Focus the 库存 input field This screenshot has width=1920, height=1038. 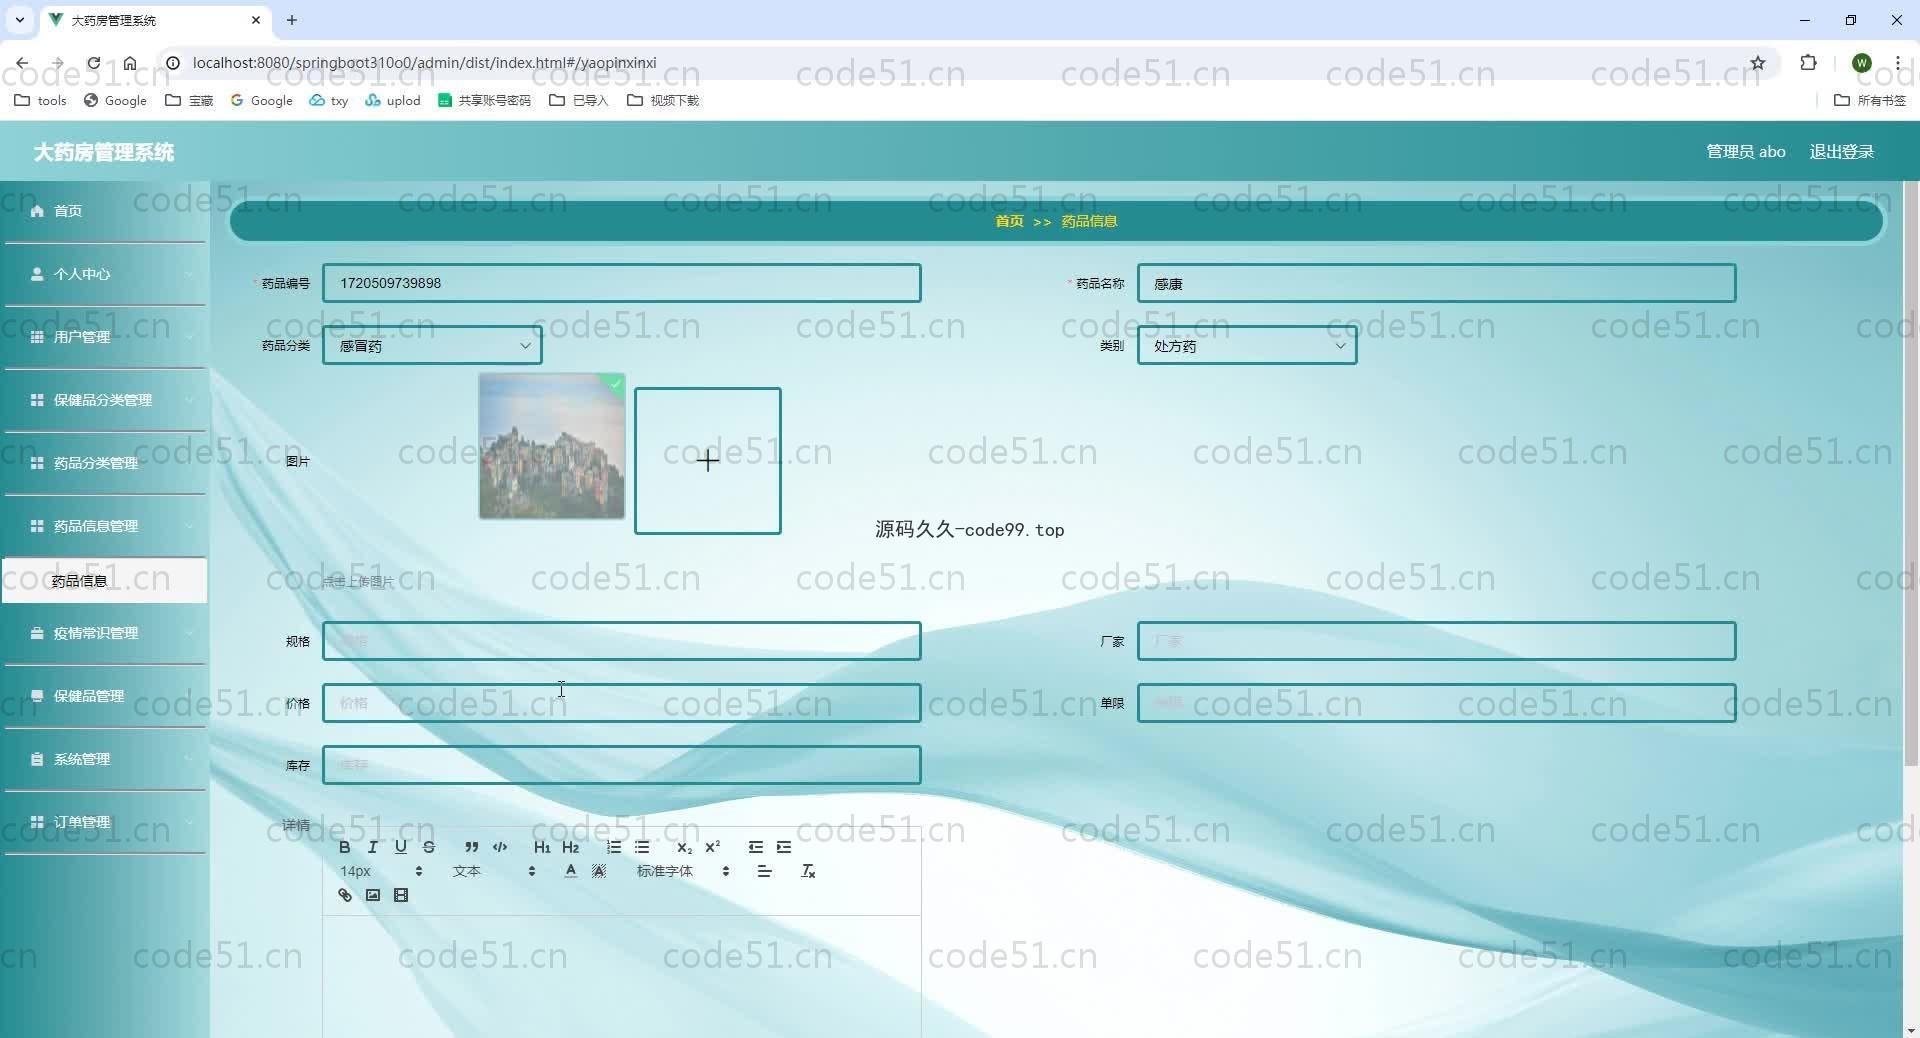coord(621,765)
